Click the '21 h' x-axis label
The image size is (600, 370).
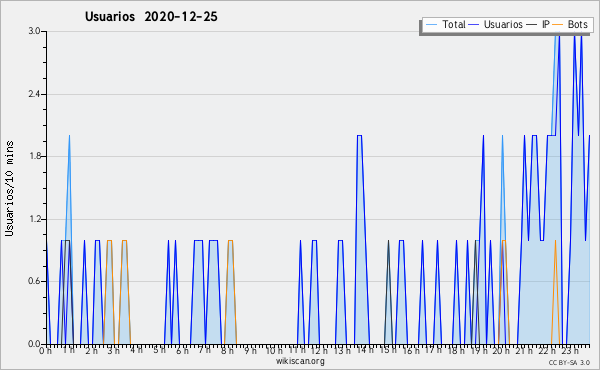[524, 350]
